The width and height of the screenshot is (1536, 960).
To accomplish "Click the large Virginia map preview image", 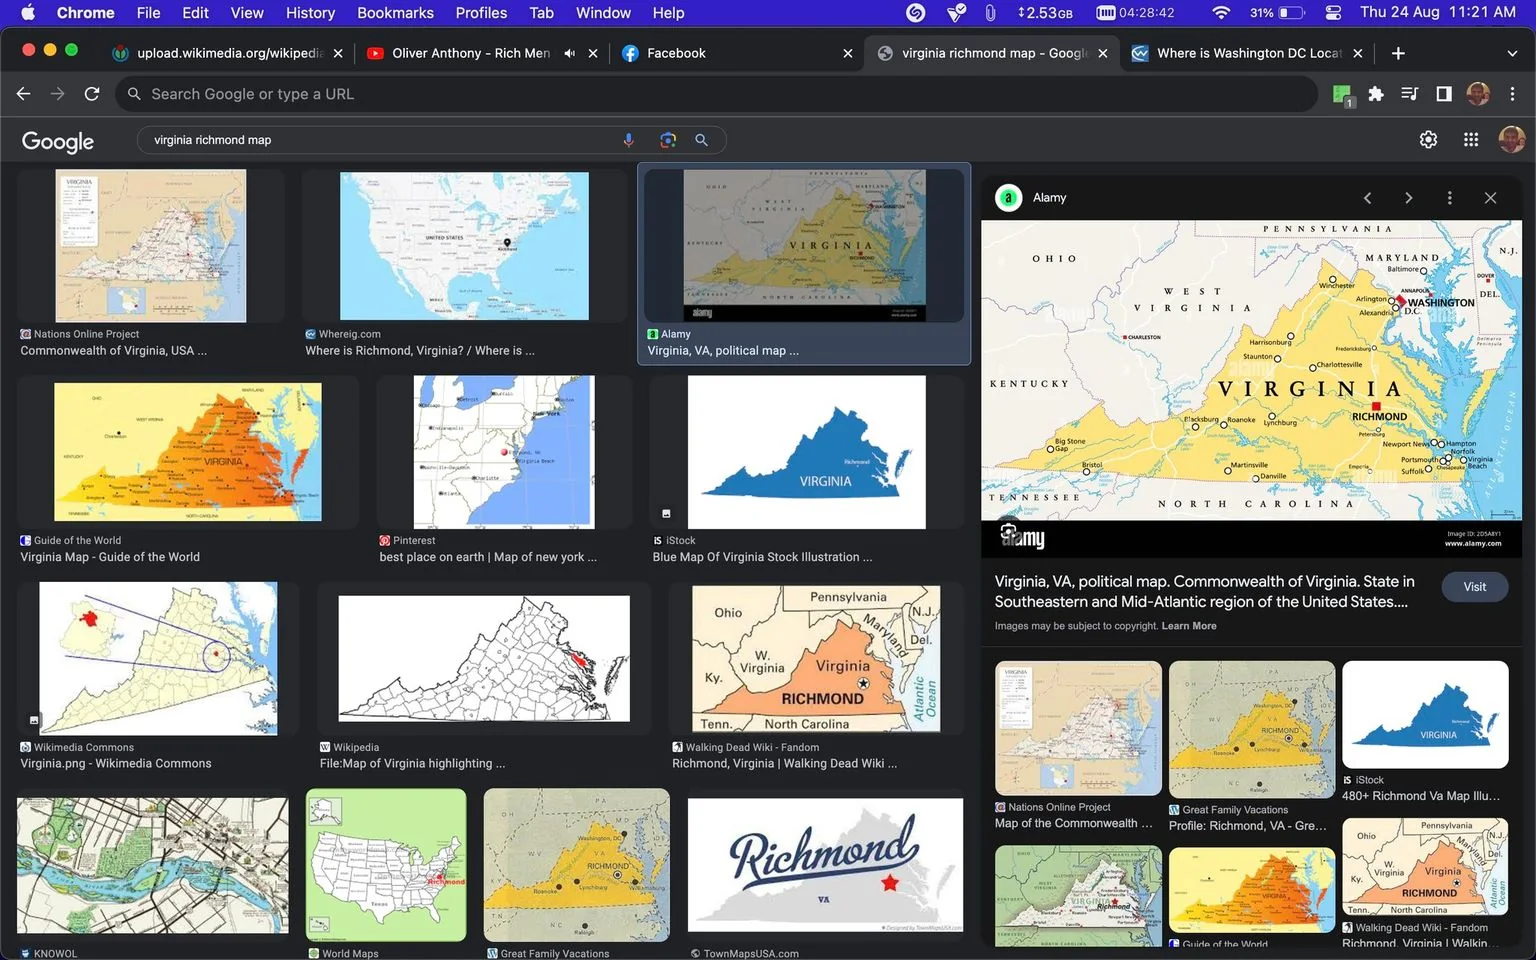I will click(1252, 389).
